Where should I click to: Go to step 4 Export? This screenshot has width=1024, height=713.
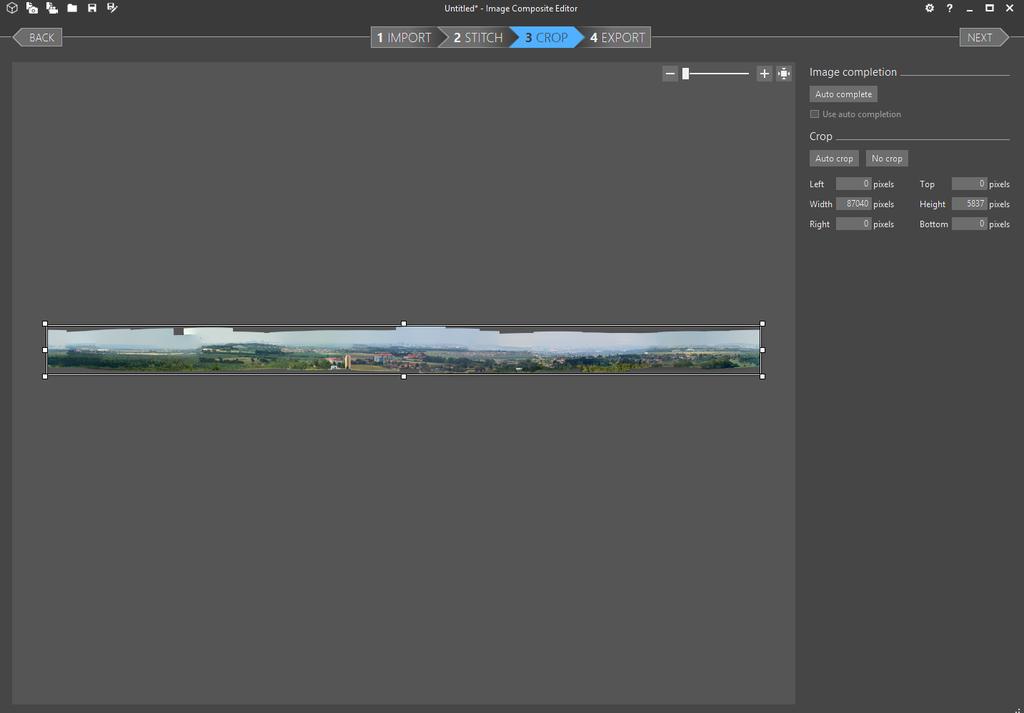[x=618, y=37]
